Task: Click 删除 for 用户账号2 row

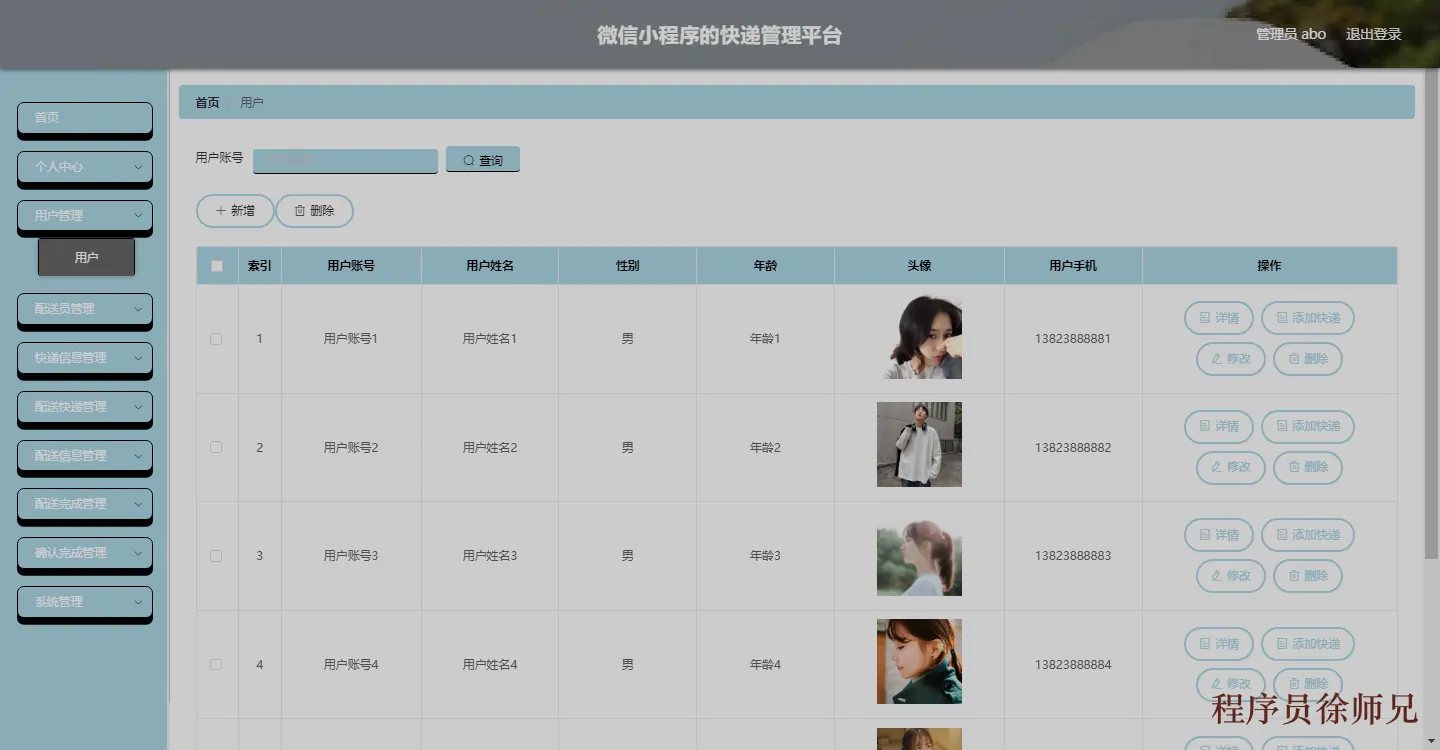Action: (x=1307, y=467)
